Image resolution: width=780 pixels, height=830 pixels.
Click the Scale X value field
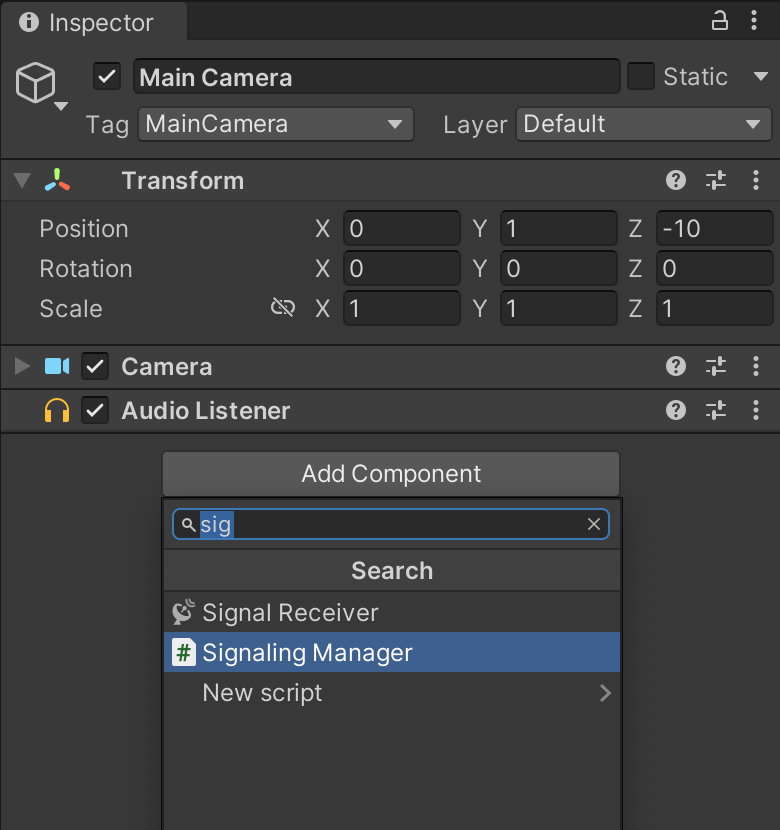(402, 308)
